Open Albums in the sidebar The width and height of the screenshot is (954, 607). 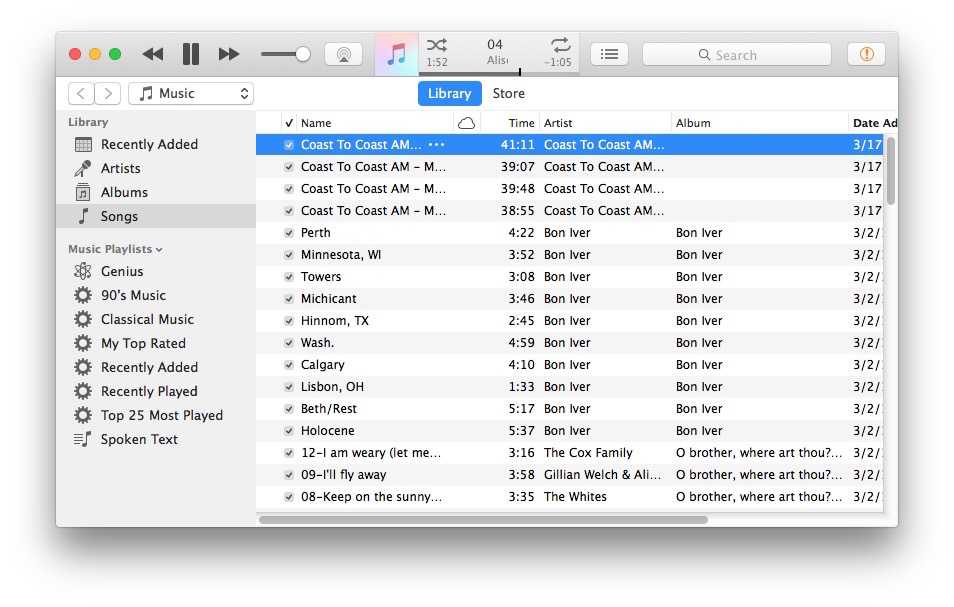(155, 192)
